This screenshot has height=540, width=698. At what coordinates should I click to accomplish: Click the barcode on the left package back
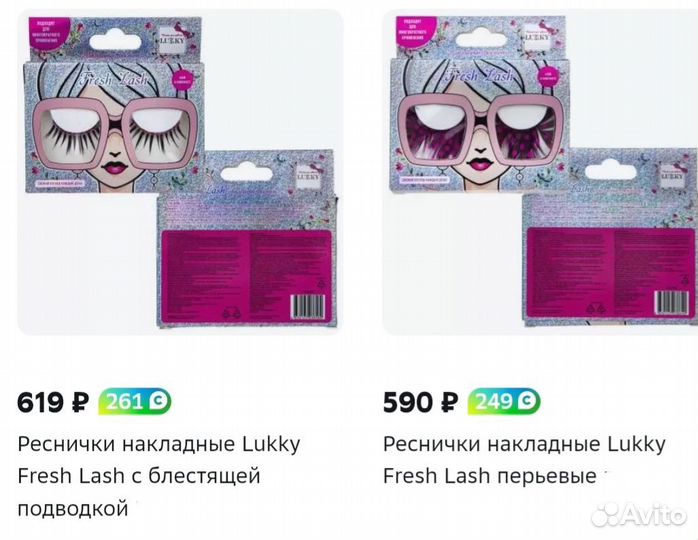tap(308, 307)
